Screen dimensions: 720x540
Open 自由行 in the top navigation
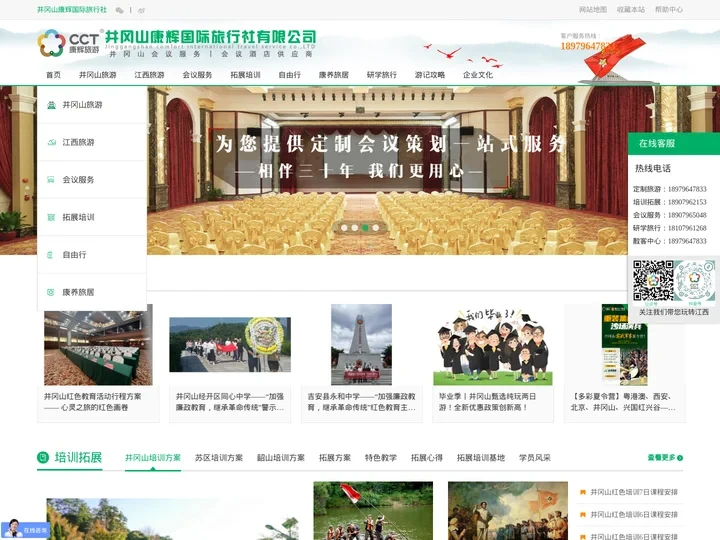pos(289,75)
